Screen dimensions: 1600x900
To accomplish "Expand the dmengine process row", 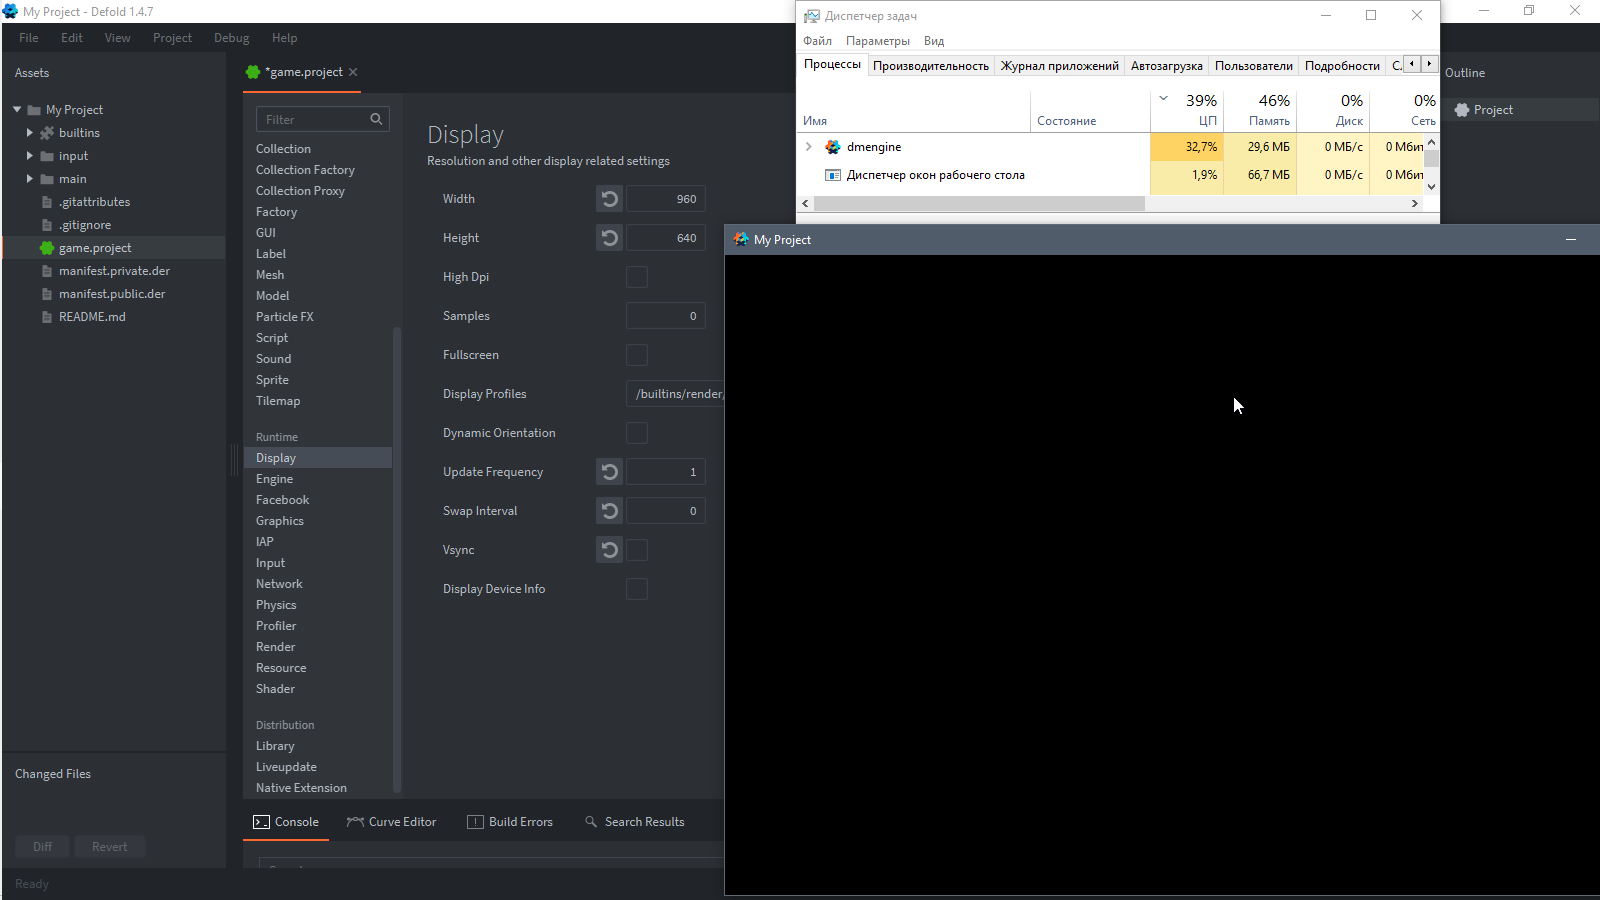I will [809, 147].
